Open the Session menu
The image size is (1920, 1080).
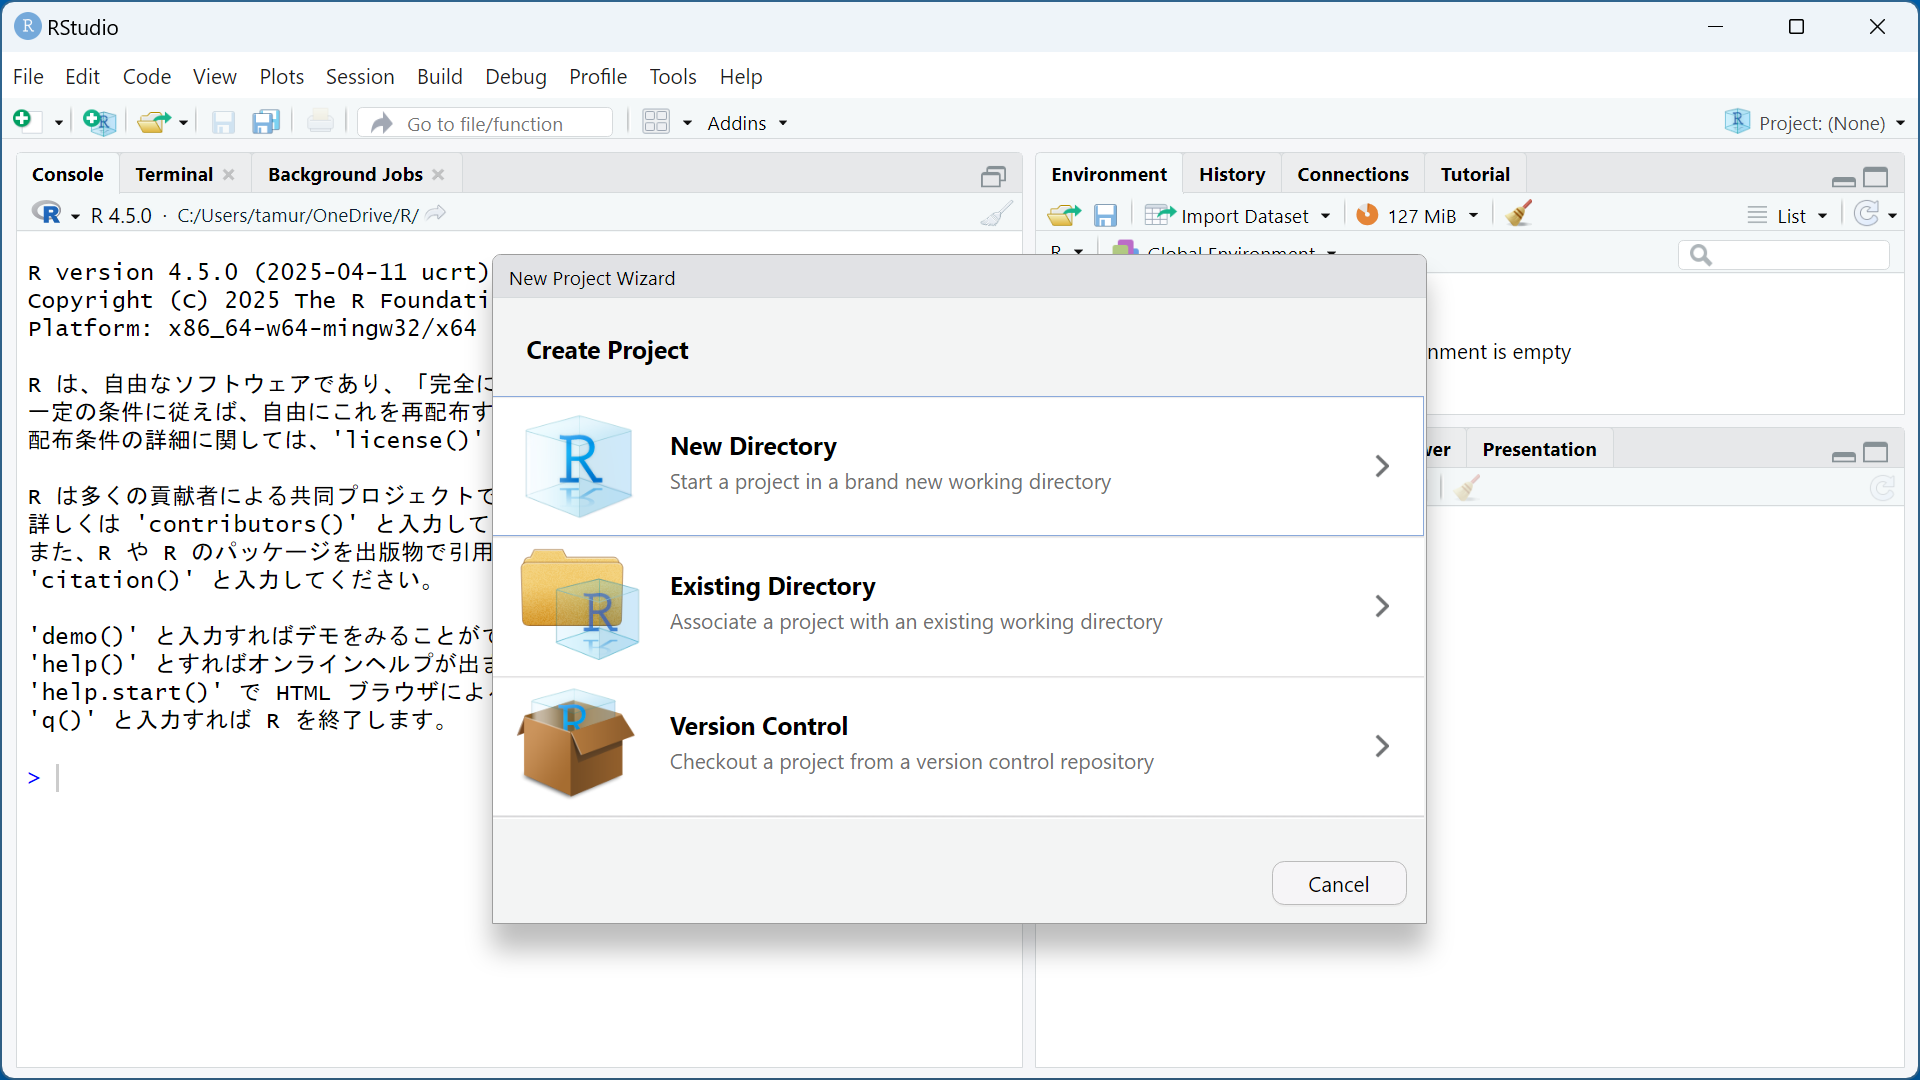click(x=359, y=77)
